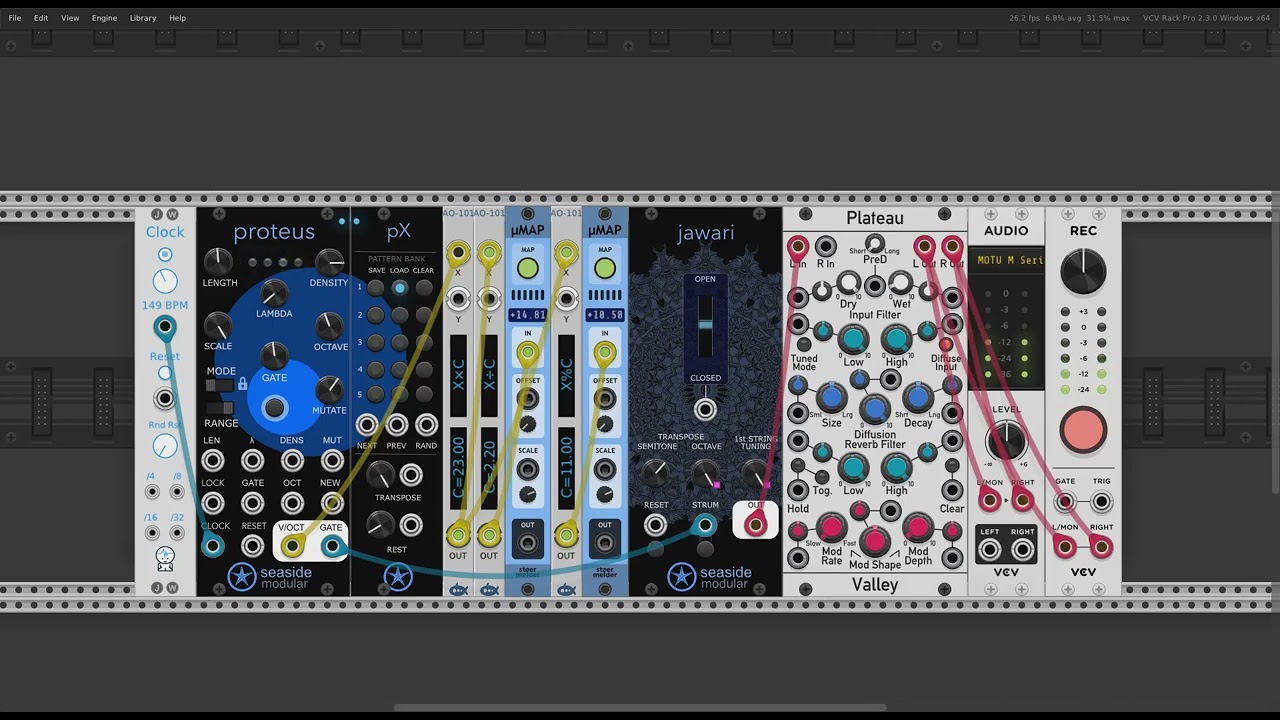Click Audio module LEFT output jack
The image size is (1280, 720).
[x=989, y=549]
